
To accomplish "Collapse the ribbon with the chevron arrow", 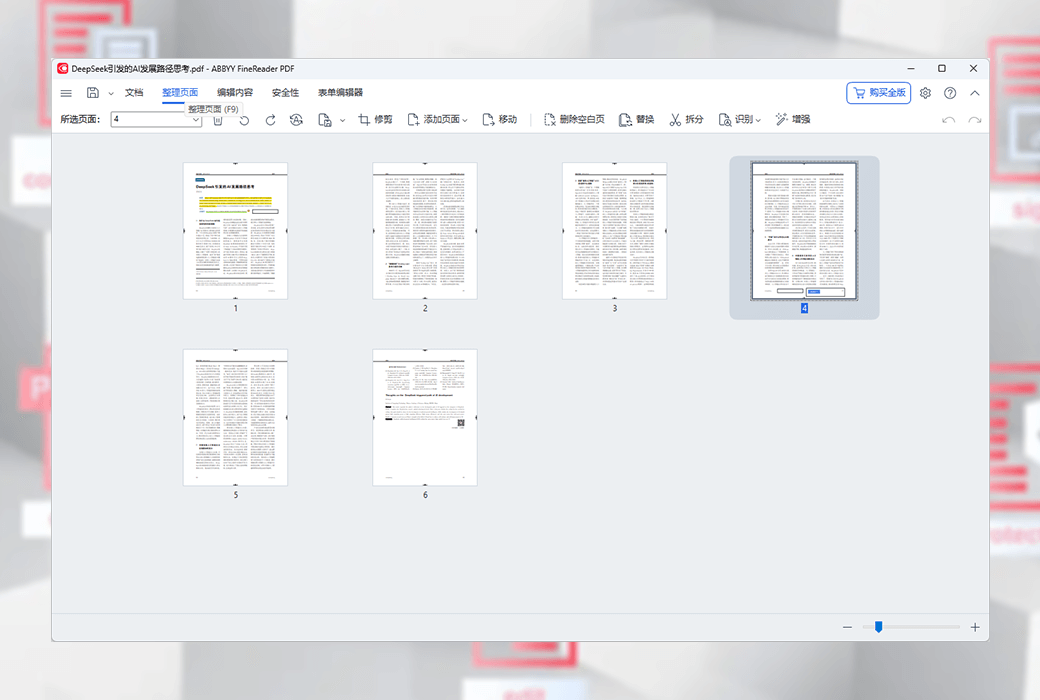I will [x=975, y=93].
